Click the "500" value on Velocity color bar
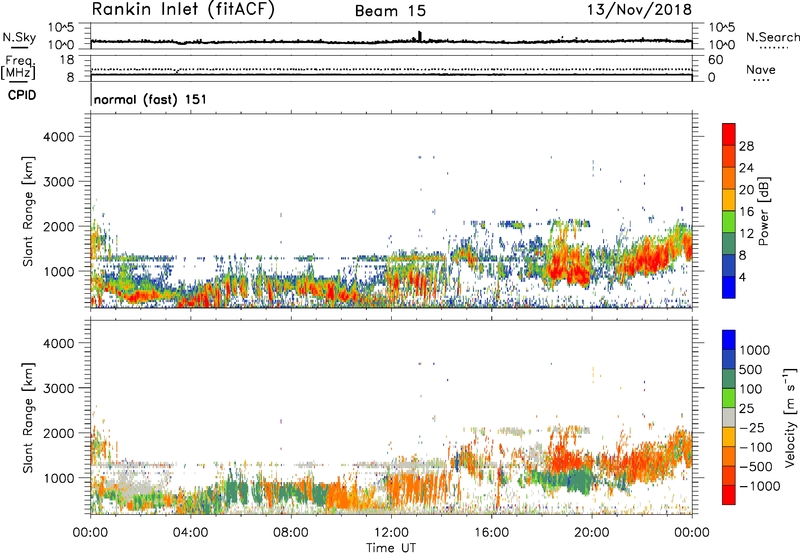Screen dimensions: 800x554 [x=751, y=370]
